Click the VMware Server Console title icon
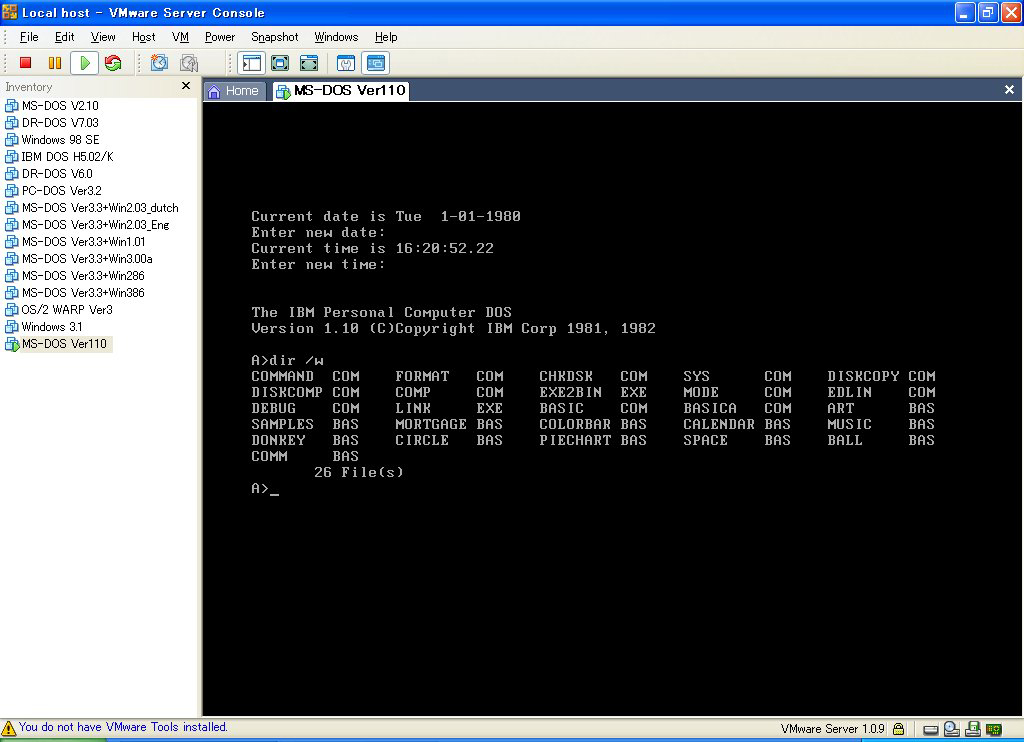This screenshot has width=1024, height=742. click(10, 11)
